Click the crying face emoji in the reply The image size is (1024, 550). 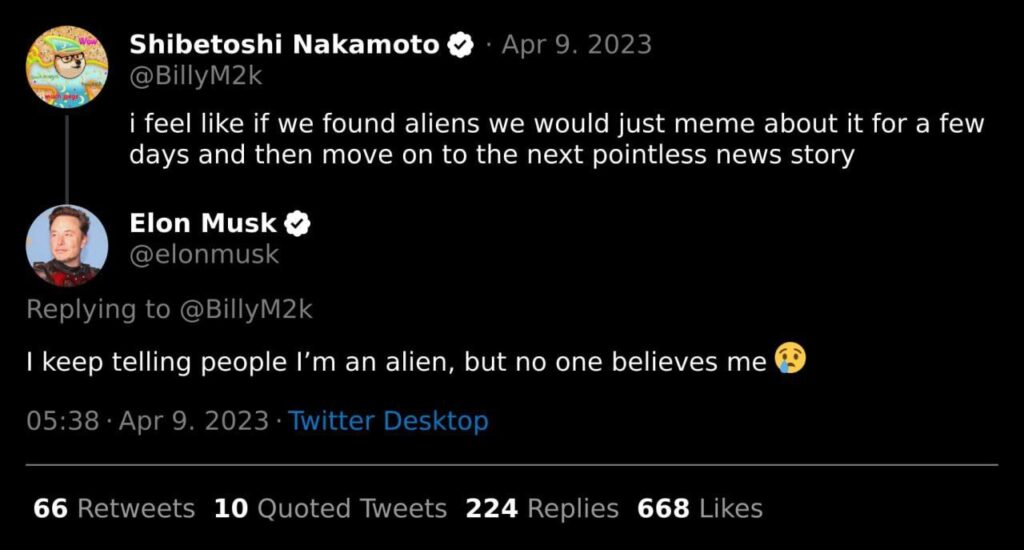click(789, 360)
